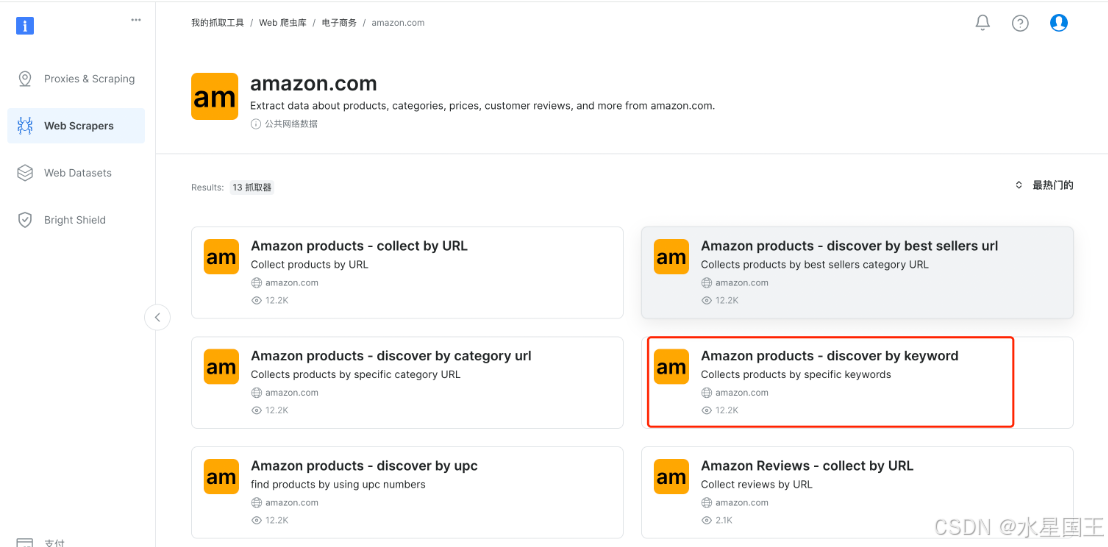Select Amazon Reviews - collect by URL
The image size is (1108, 547).
pos(857,493)
